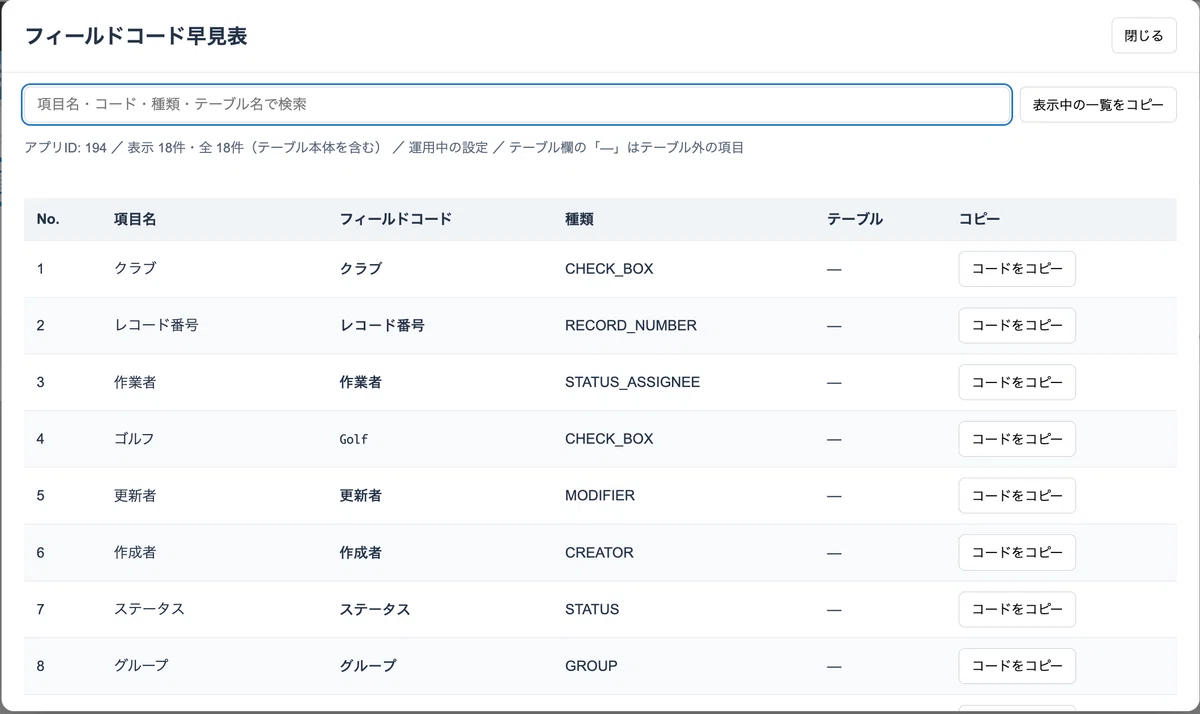Copy the code for the レコード番号 row

point(1017,326)
